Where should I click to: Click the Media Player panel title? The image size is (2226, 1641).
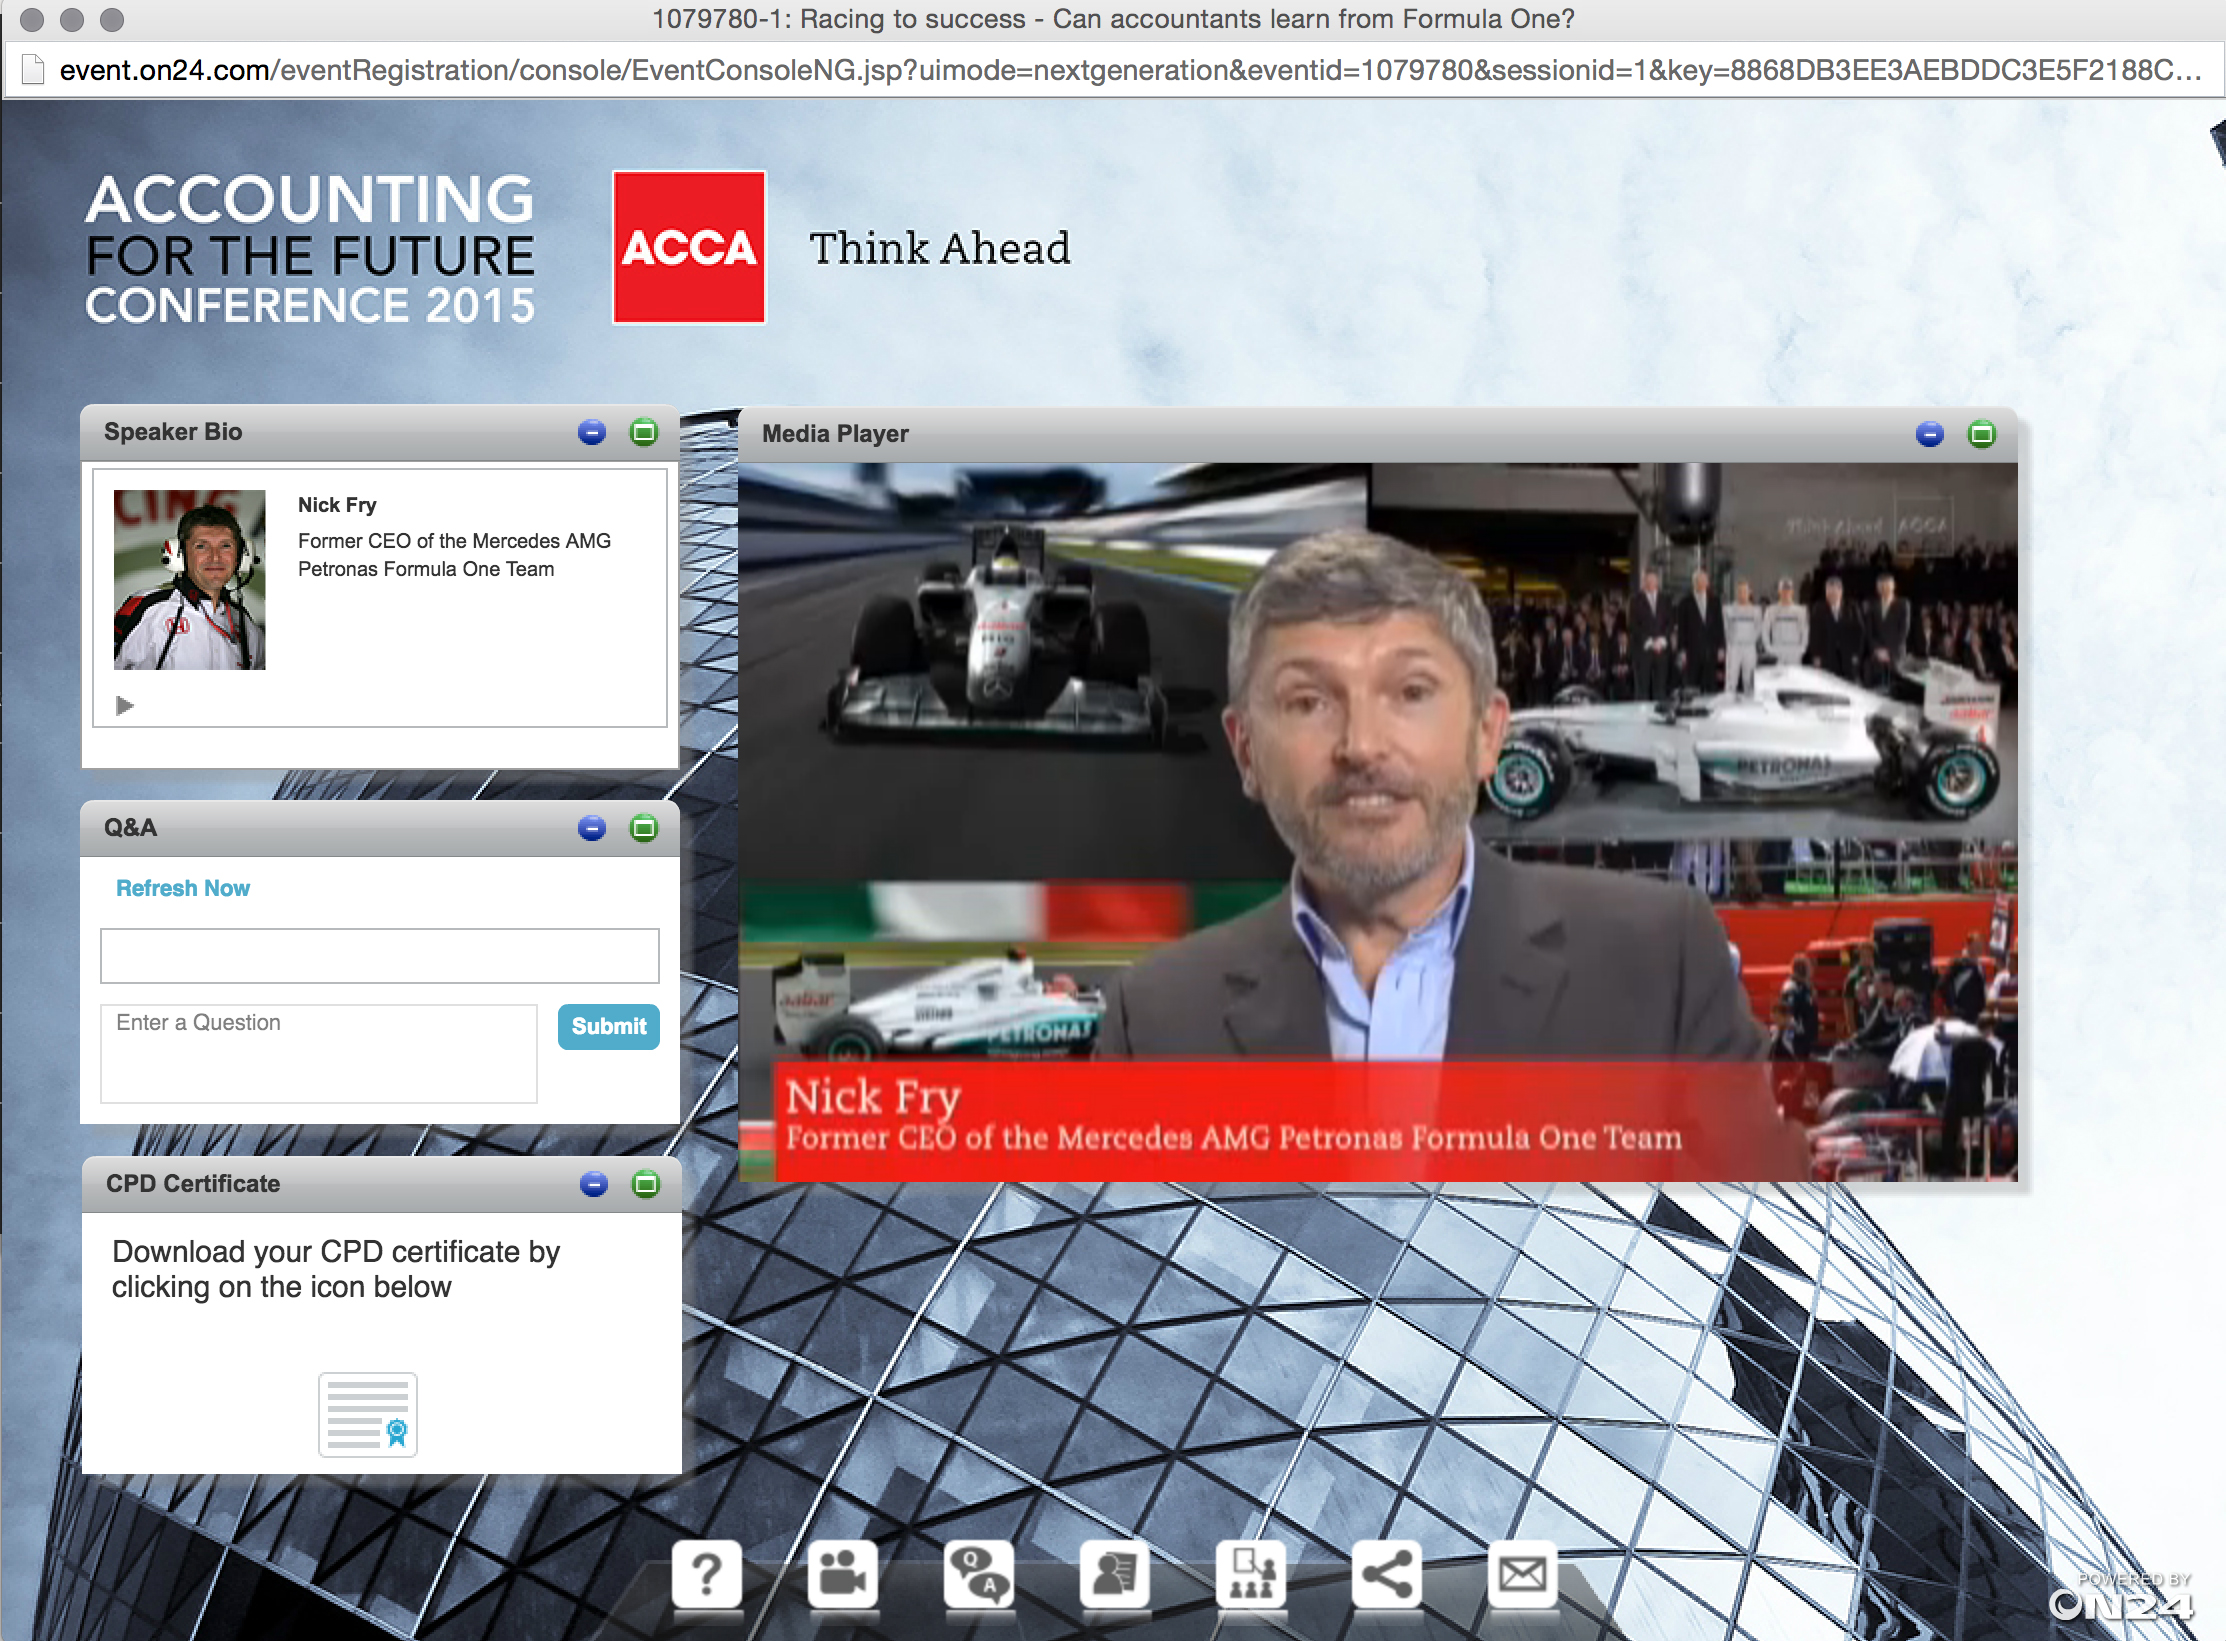point(835,434)
